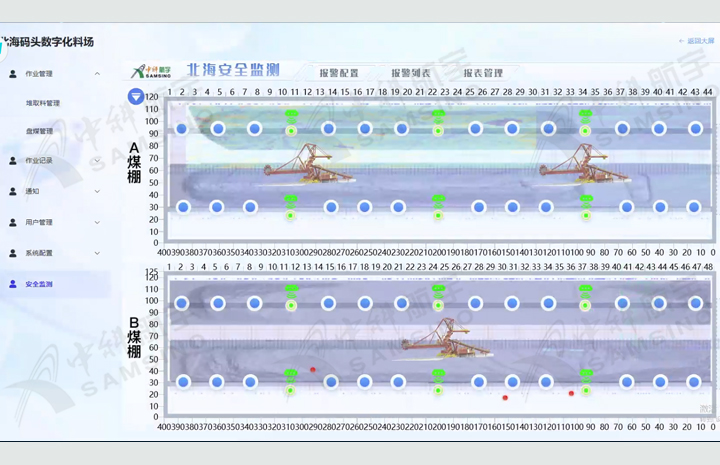Click the 作业记录 person icon
This screenshot has width=720, height=465.
pyautogui.click(x=13, y=160)
